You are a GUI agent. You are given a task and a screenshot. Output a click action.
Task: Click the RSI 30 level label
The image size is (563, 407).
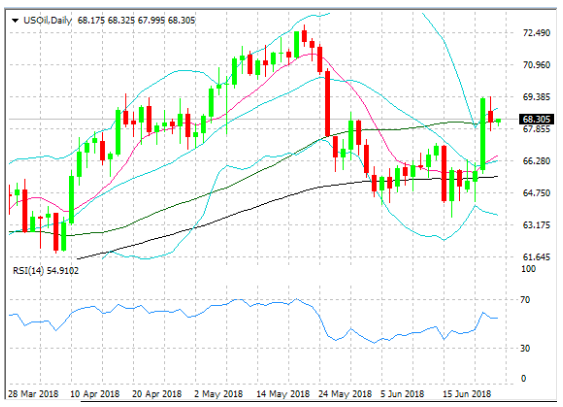point(525,348)
